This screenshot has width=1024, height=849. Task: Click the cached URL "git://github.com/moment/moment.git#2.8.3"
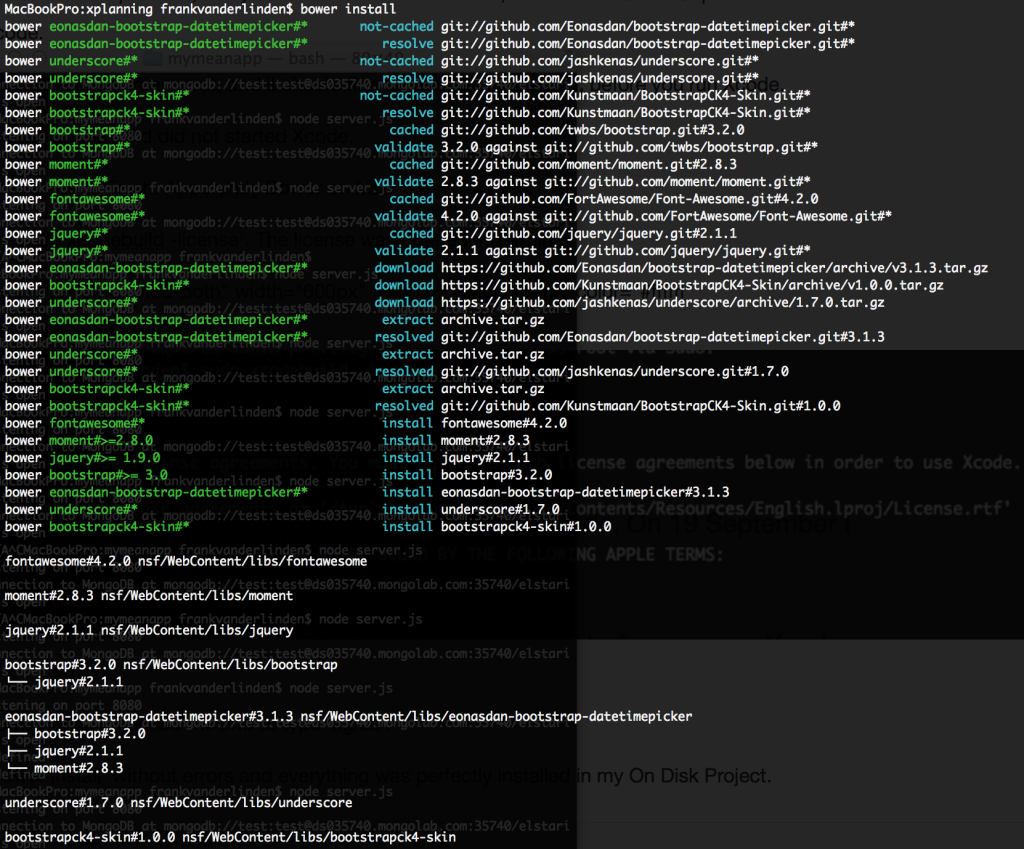click(x=589, y=165)
